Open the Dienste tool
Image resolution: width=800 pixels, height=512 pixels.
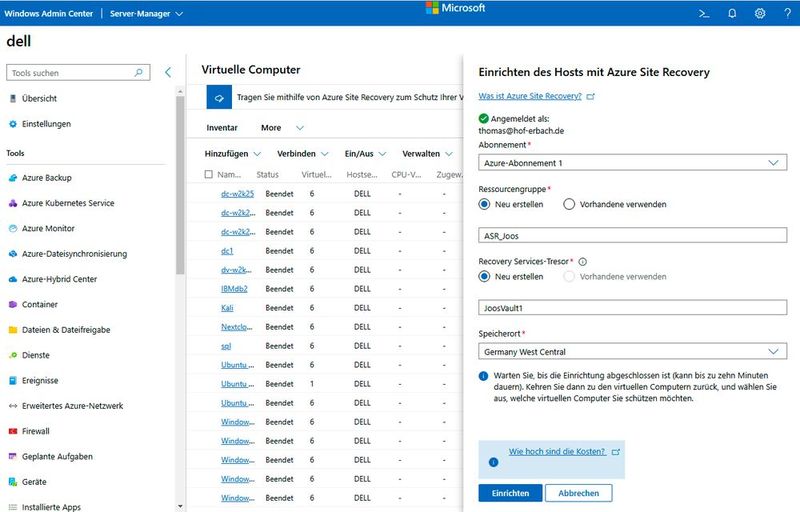tap(36, 355)
